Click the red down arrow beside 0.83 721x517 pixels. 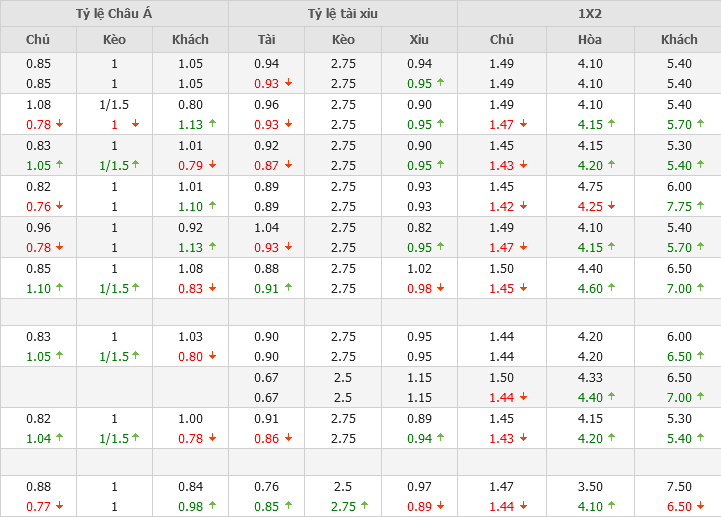[212, 288]
